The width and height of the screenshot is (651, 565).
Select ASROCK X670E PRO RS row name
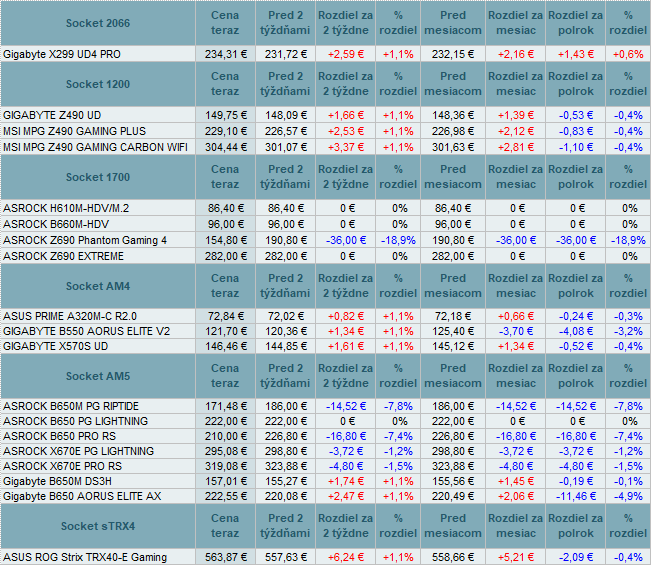pyautogui.click(x=63, y=466)
